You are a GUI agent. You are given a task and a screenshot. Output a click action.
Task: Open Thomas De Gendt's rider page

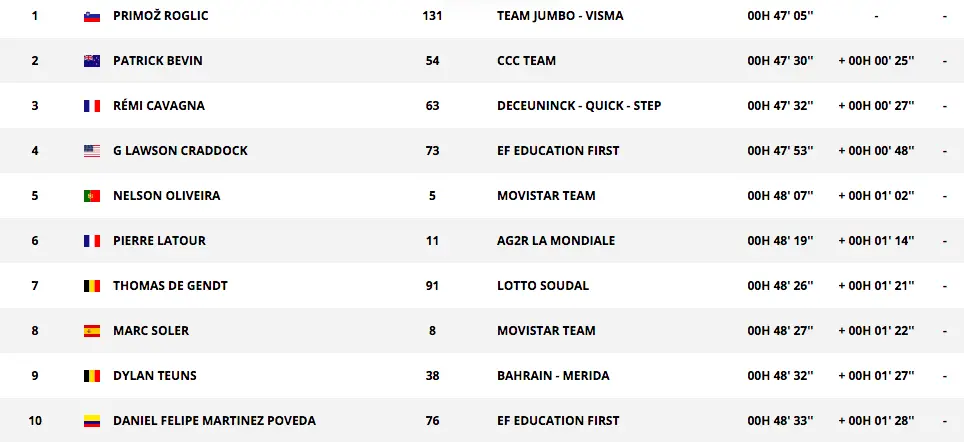point(170,286)
